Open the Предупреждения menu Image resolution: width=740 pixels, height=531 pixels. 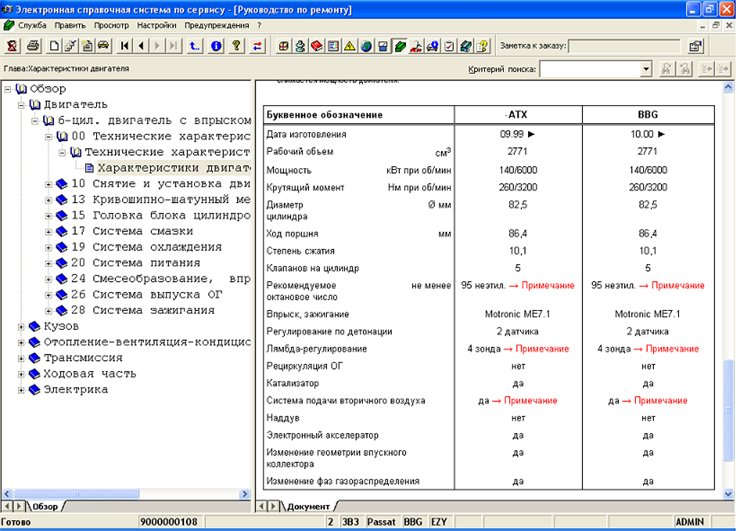217,25
